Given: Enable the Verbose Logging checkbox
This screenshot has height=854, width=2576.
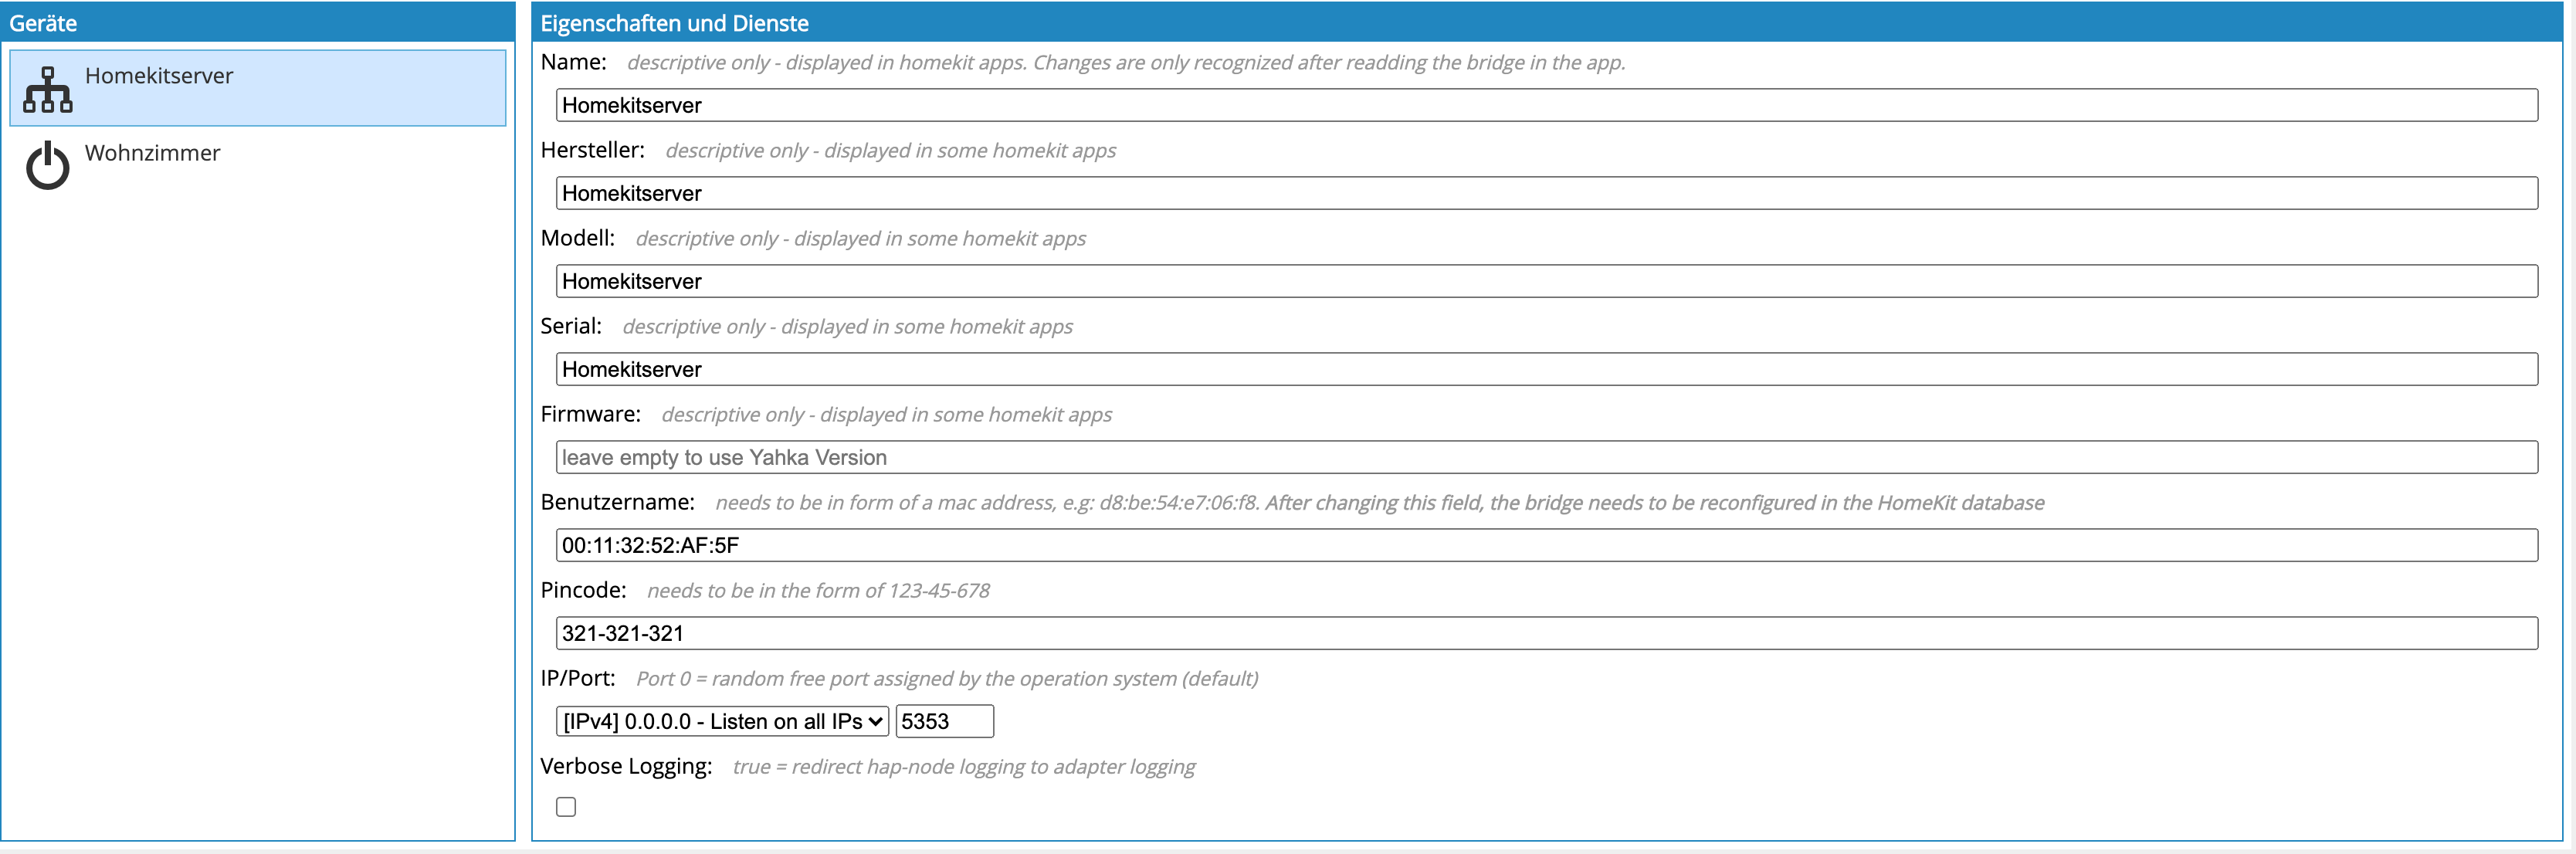Looking at the screenshot, I should tap(566, 807).
